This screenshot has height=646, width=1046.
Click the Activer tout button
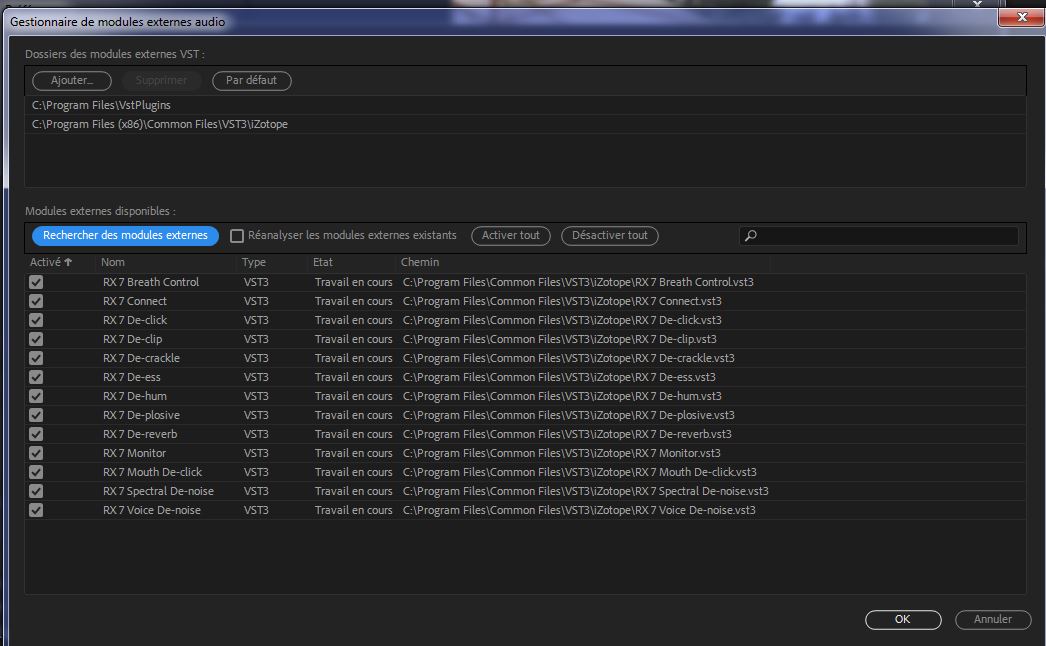(x=510, y=236)
